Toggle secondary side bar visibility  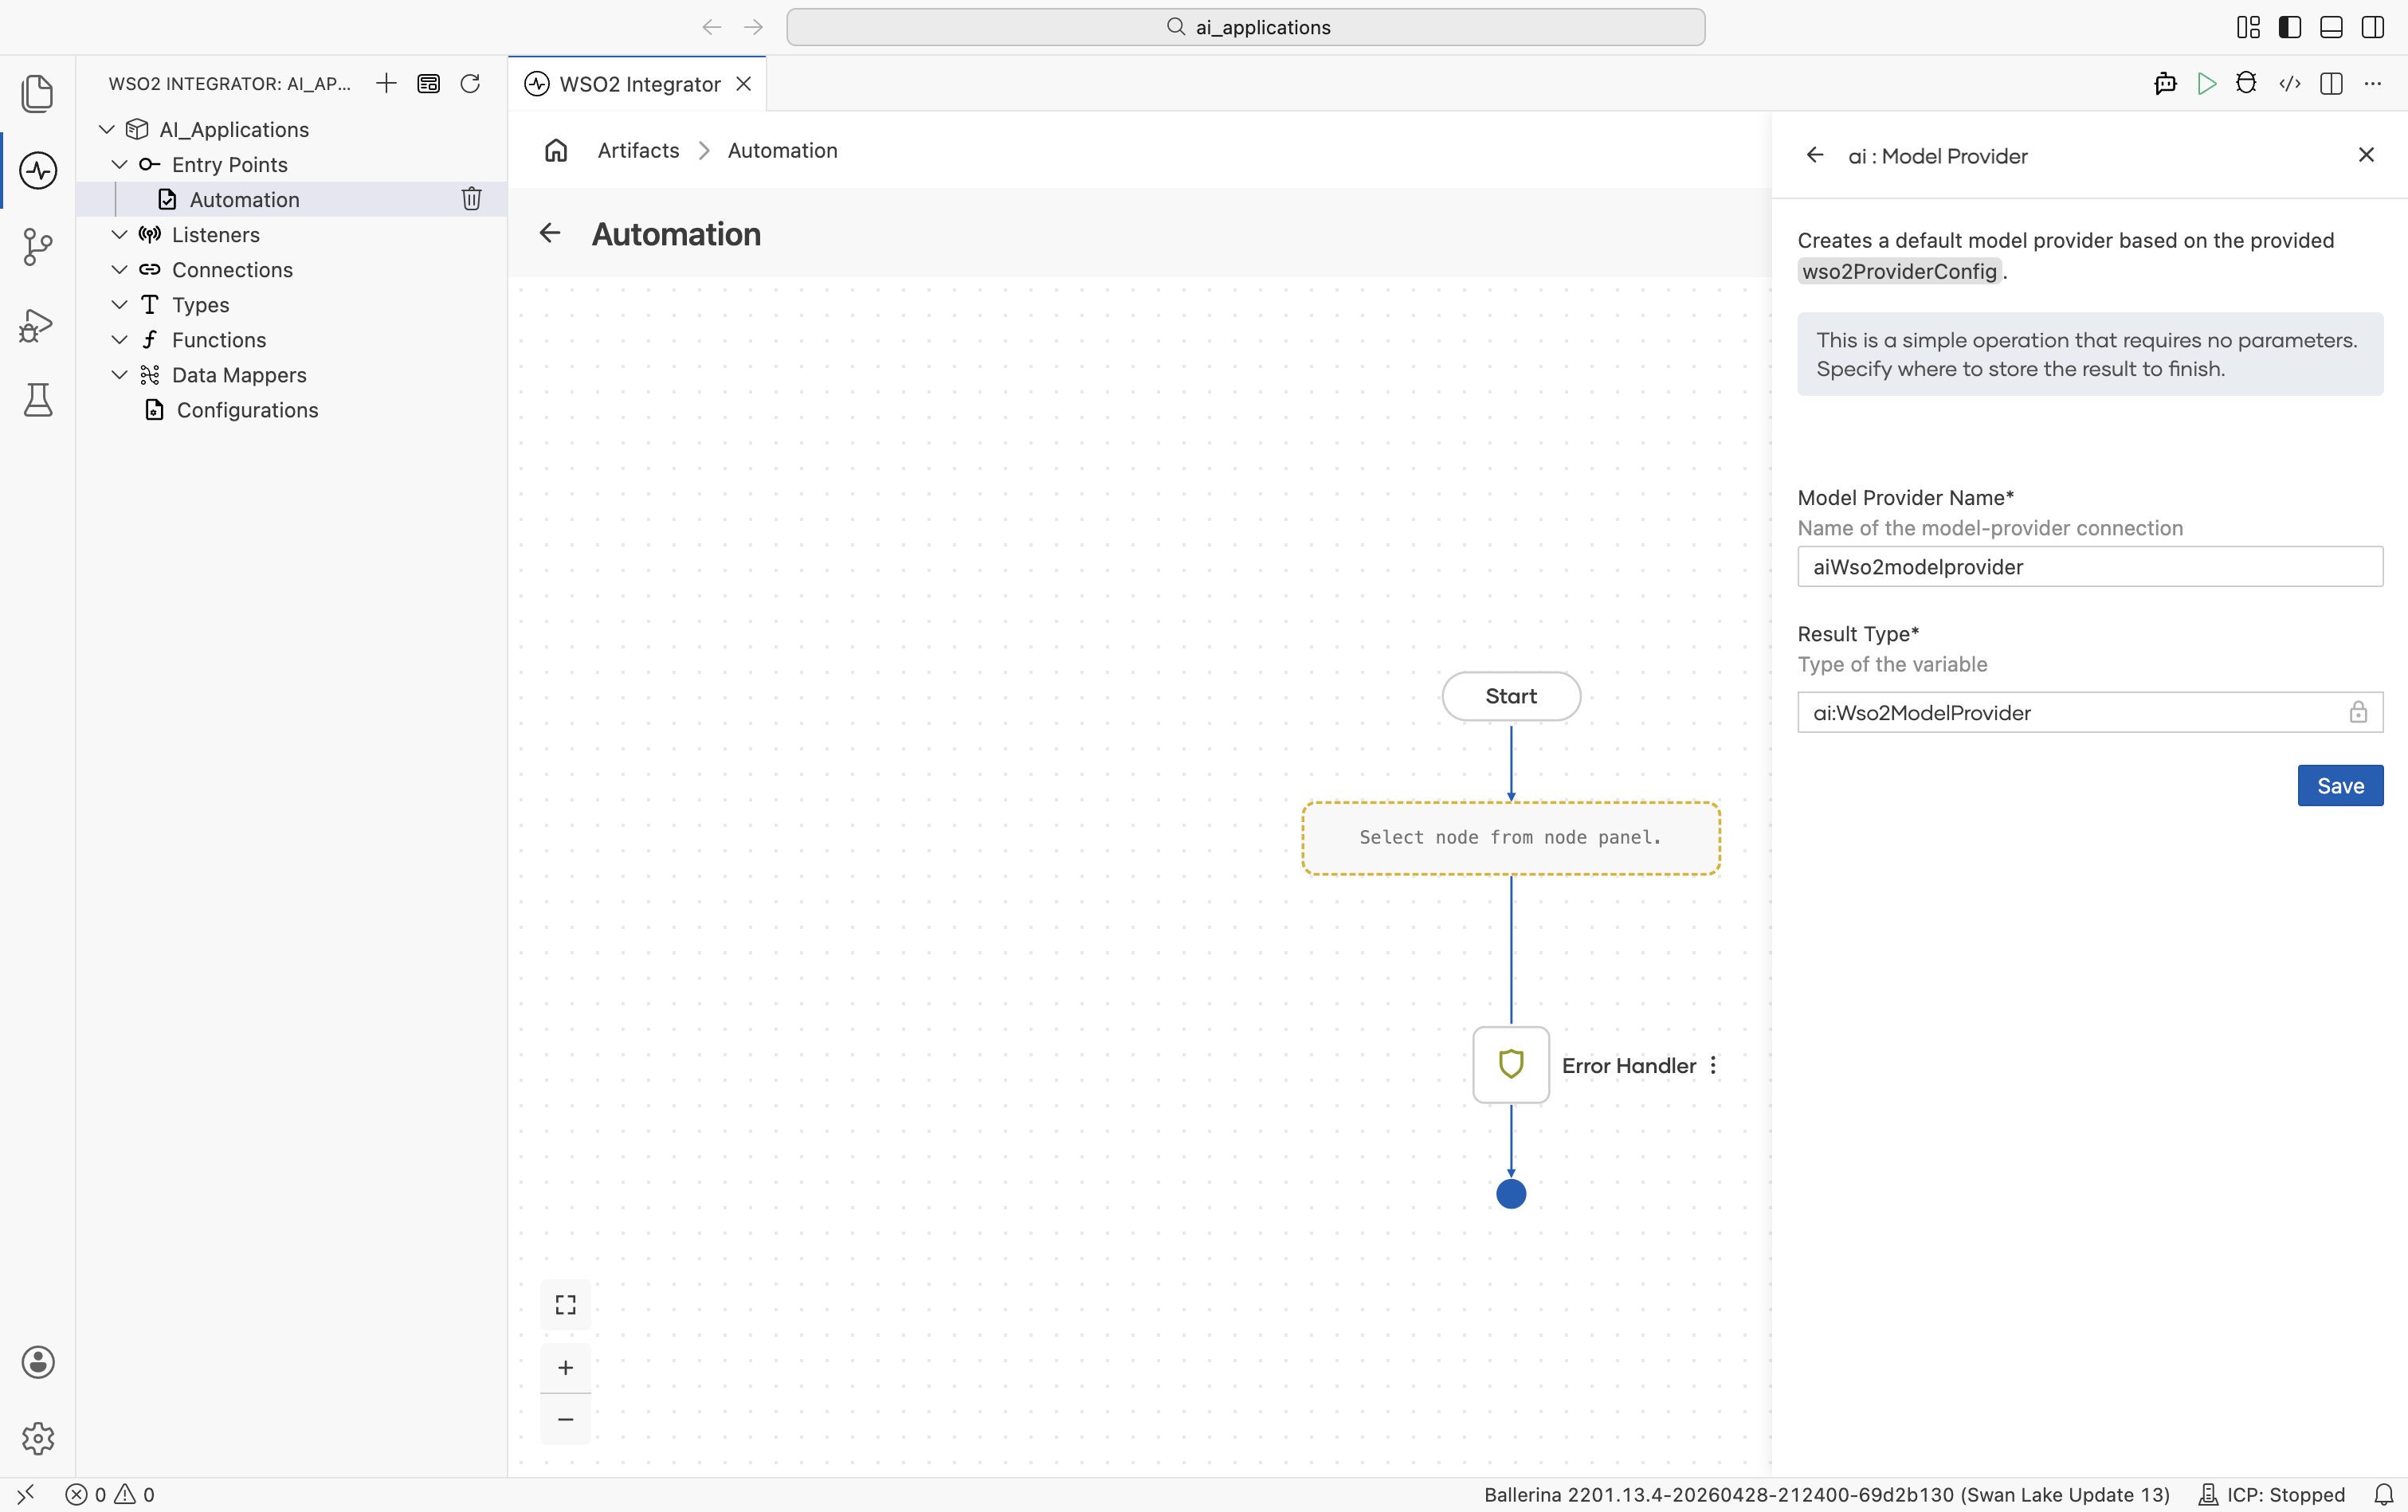pos(2372,27)
